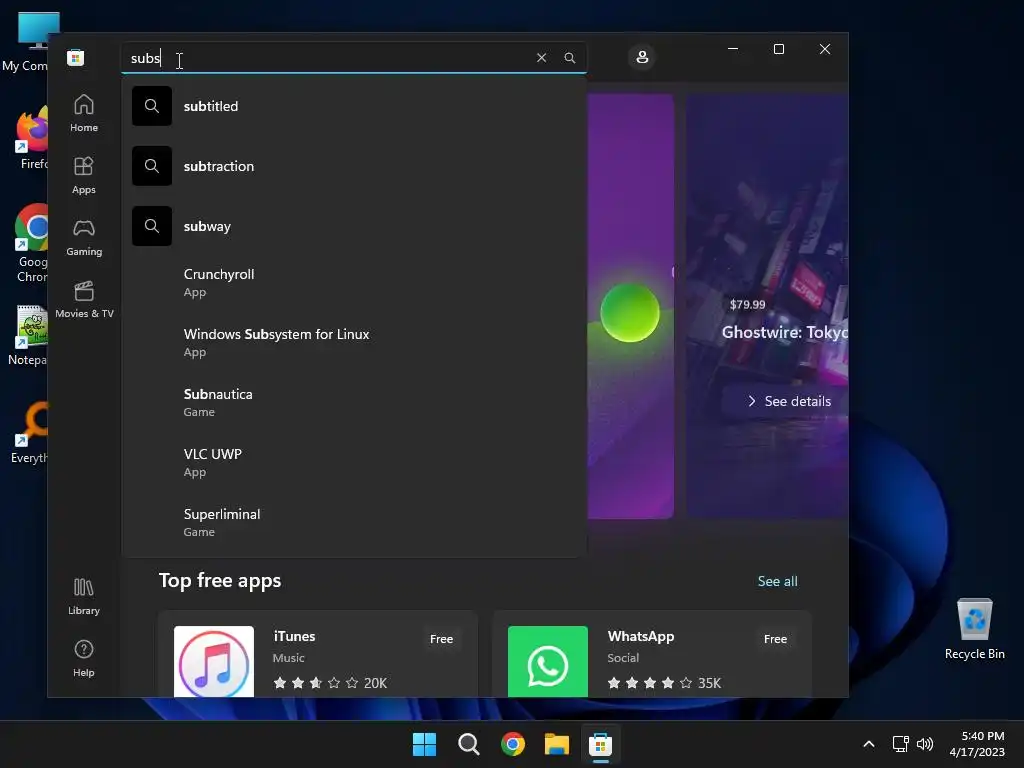Click the search icon beside subtraction
Screen dimensions: 1024x768
tap(152, 166)
